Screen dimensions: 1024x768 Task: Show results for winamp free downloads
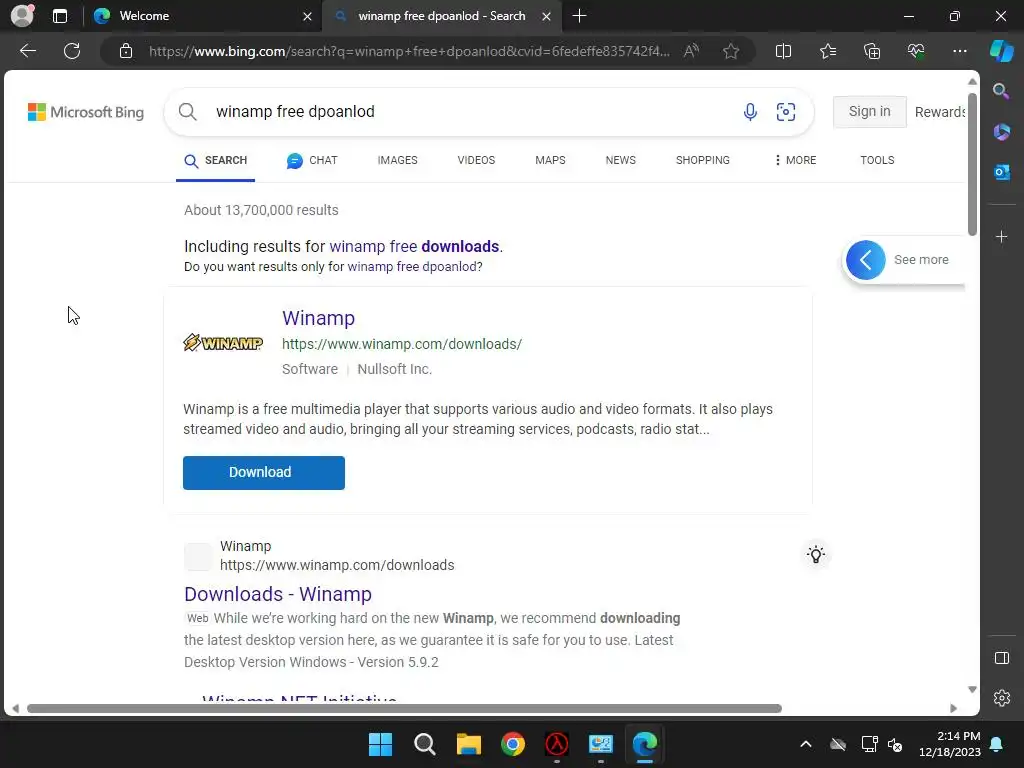(414, 246)
